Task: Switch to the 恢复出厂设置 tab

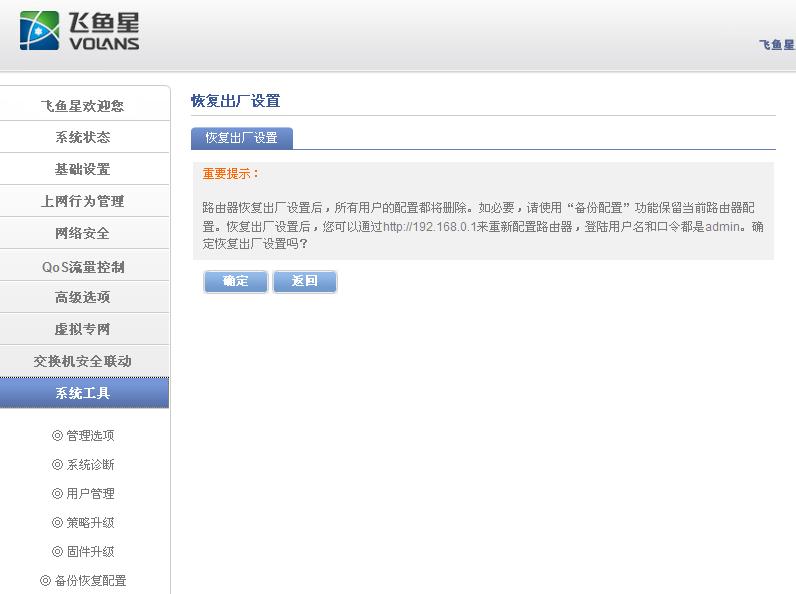Action: pos(241,138)
